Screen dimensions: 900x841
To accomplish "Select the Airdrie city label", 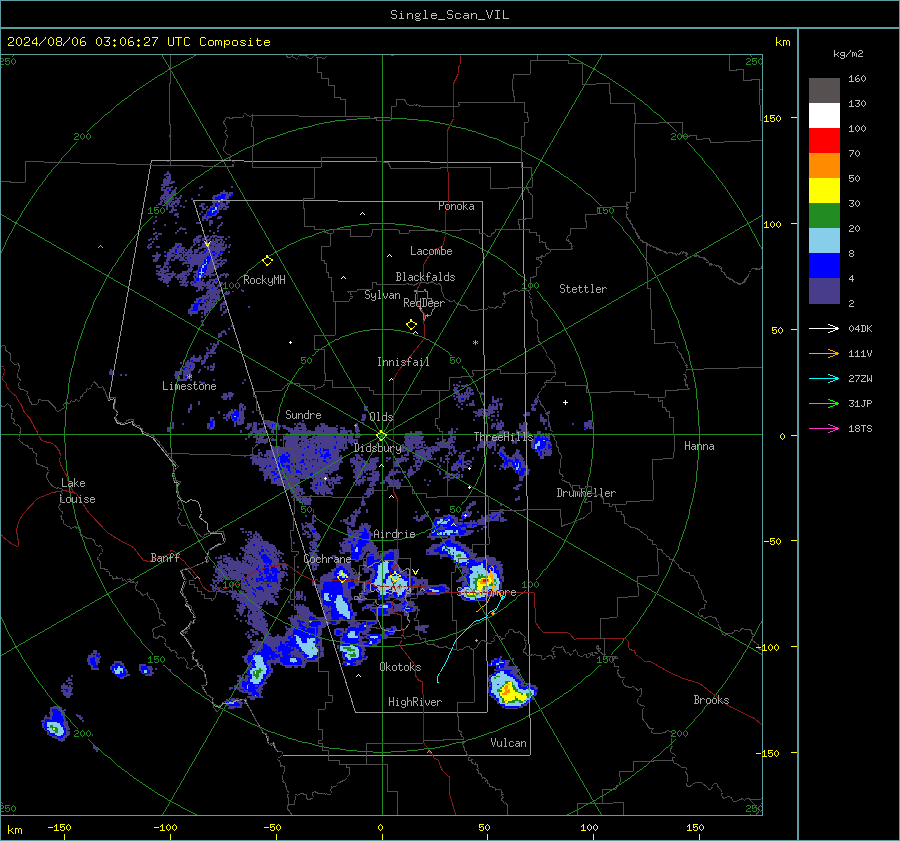I will point(394,534).
